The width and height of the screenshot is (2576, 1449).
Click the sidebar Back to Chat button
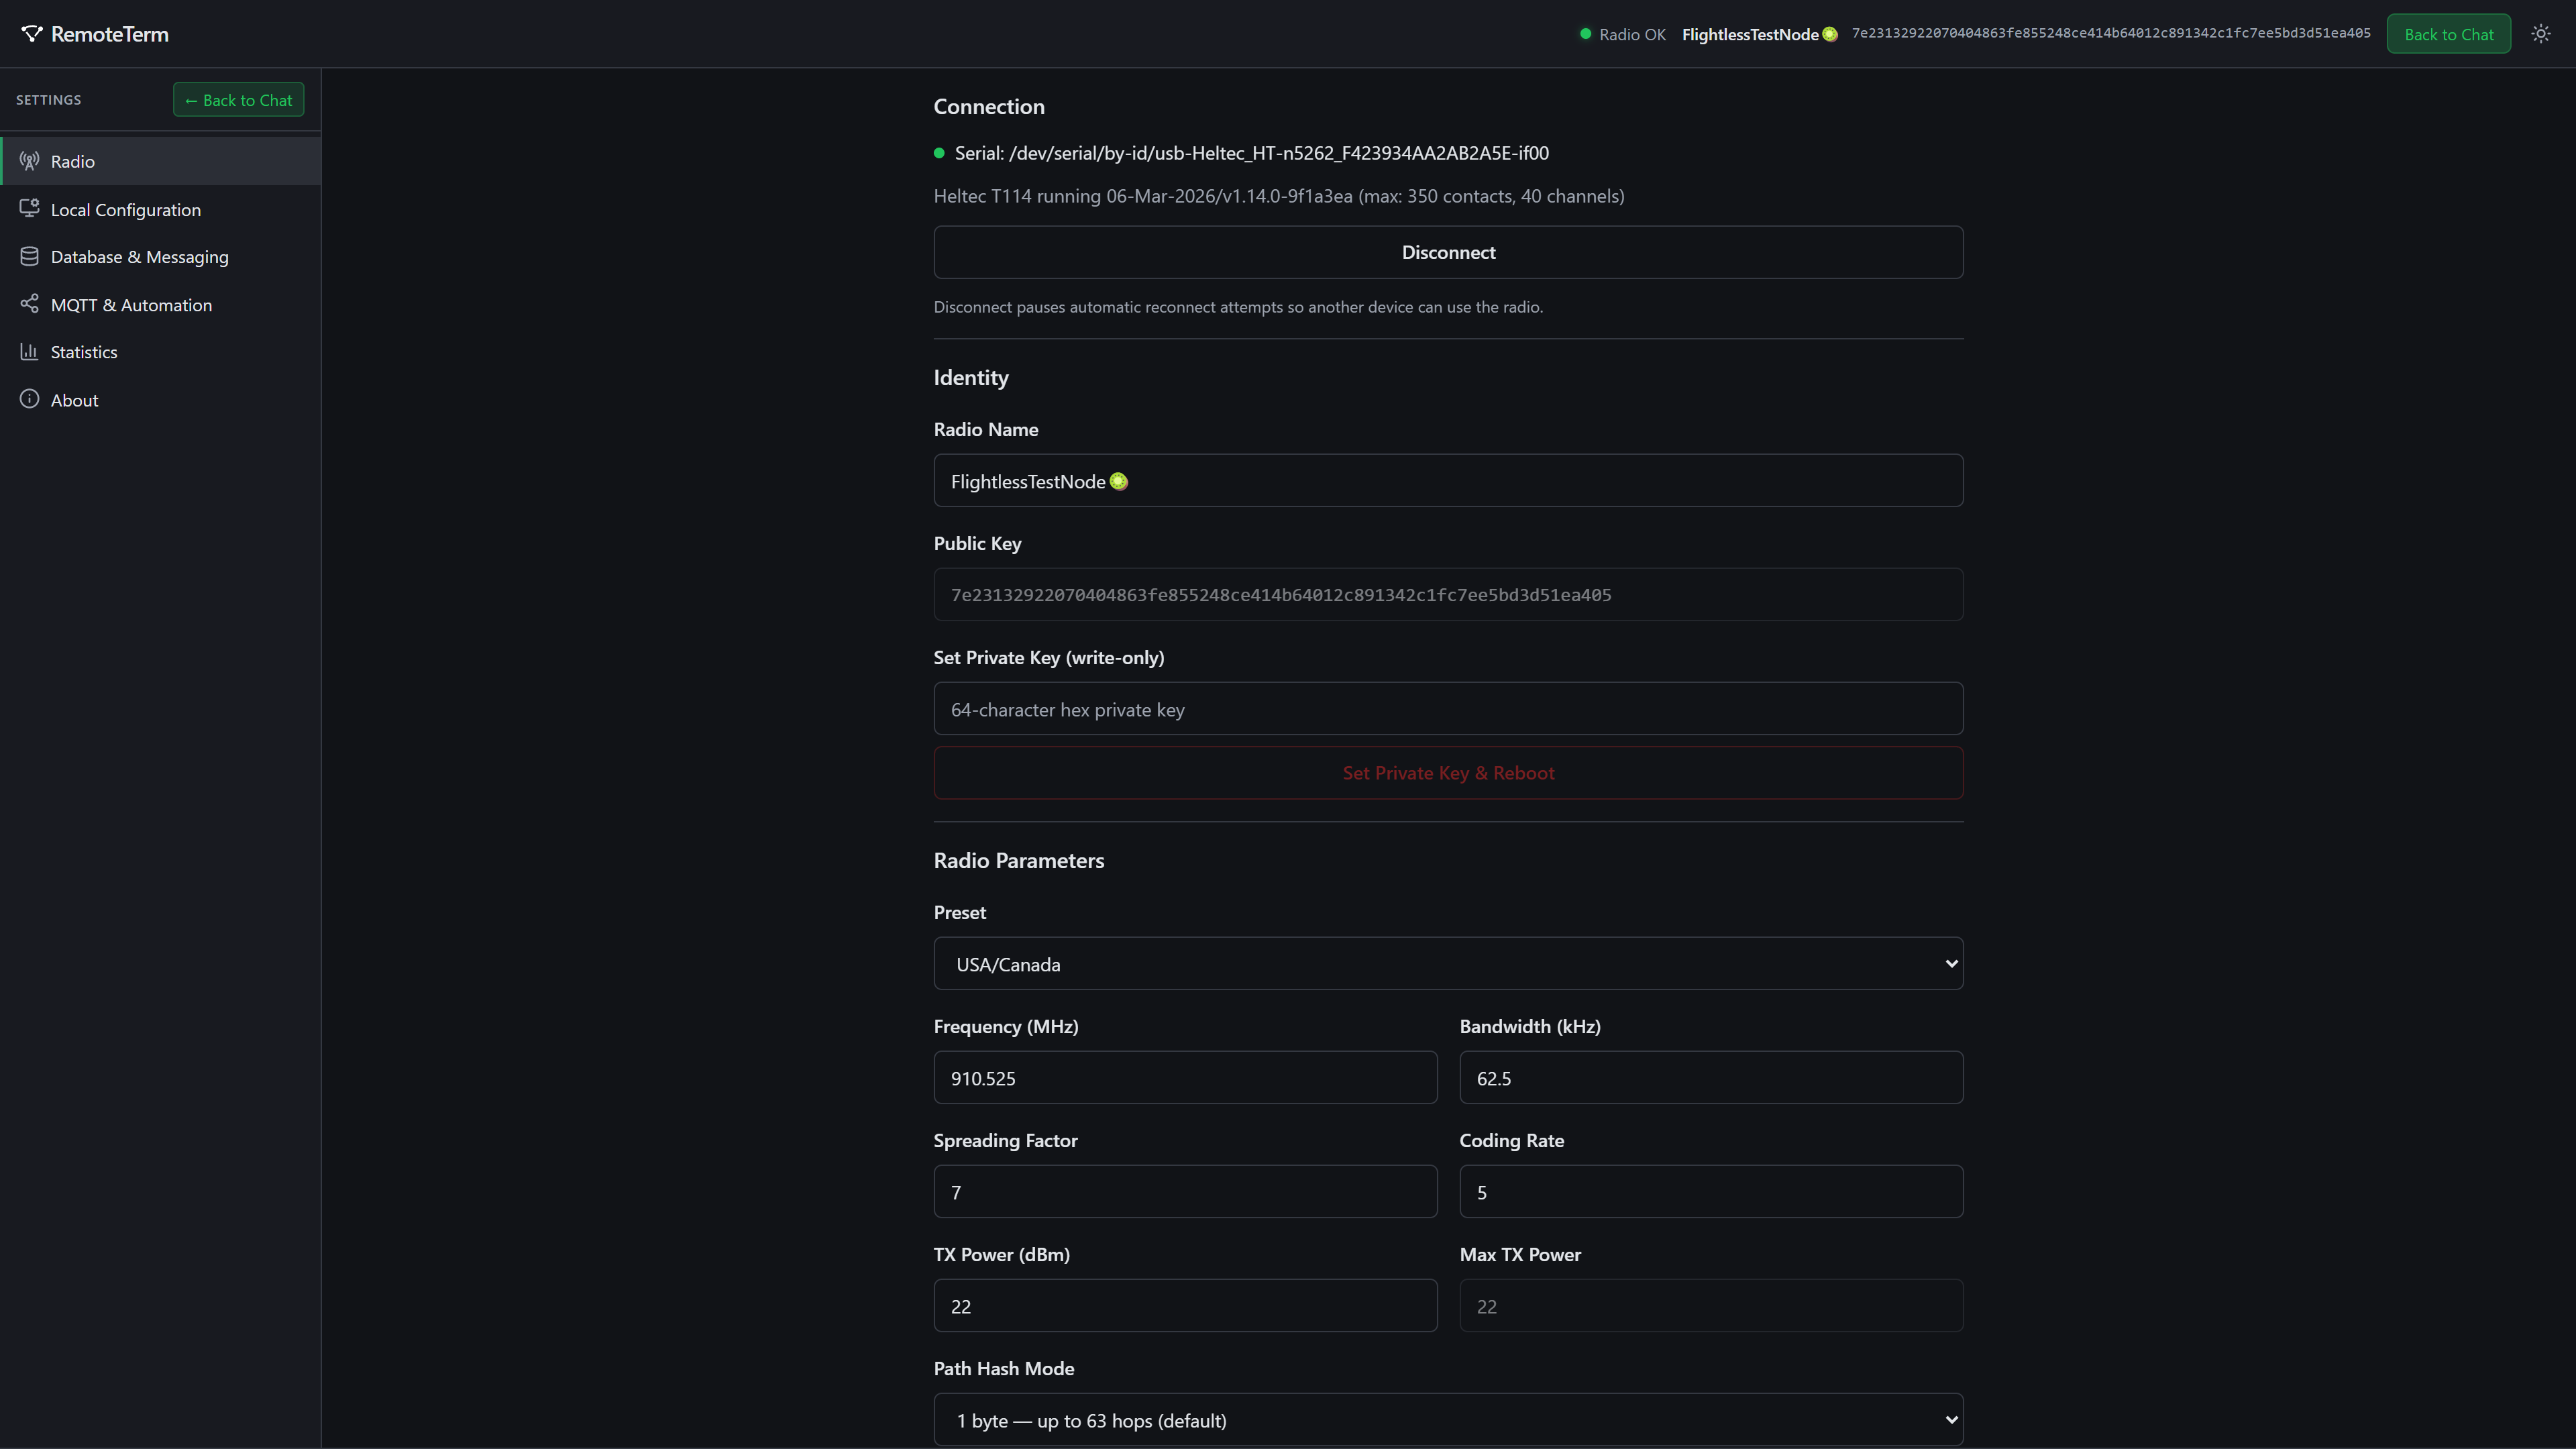pyautogui.click(x=238, y=100)
